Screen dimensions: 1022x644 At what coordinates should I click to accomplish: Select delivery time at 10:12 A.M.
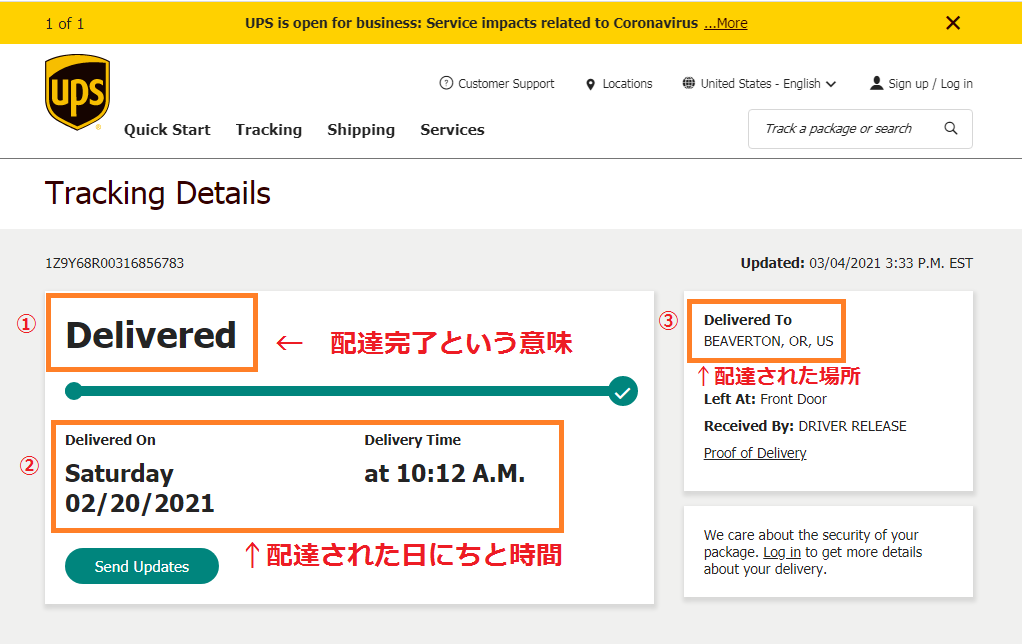tap(445, 473)
